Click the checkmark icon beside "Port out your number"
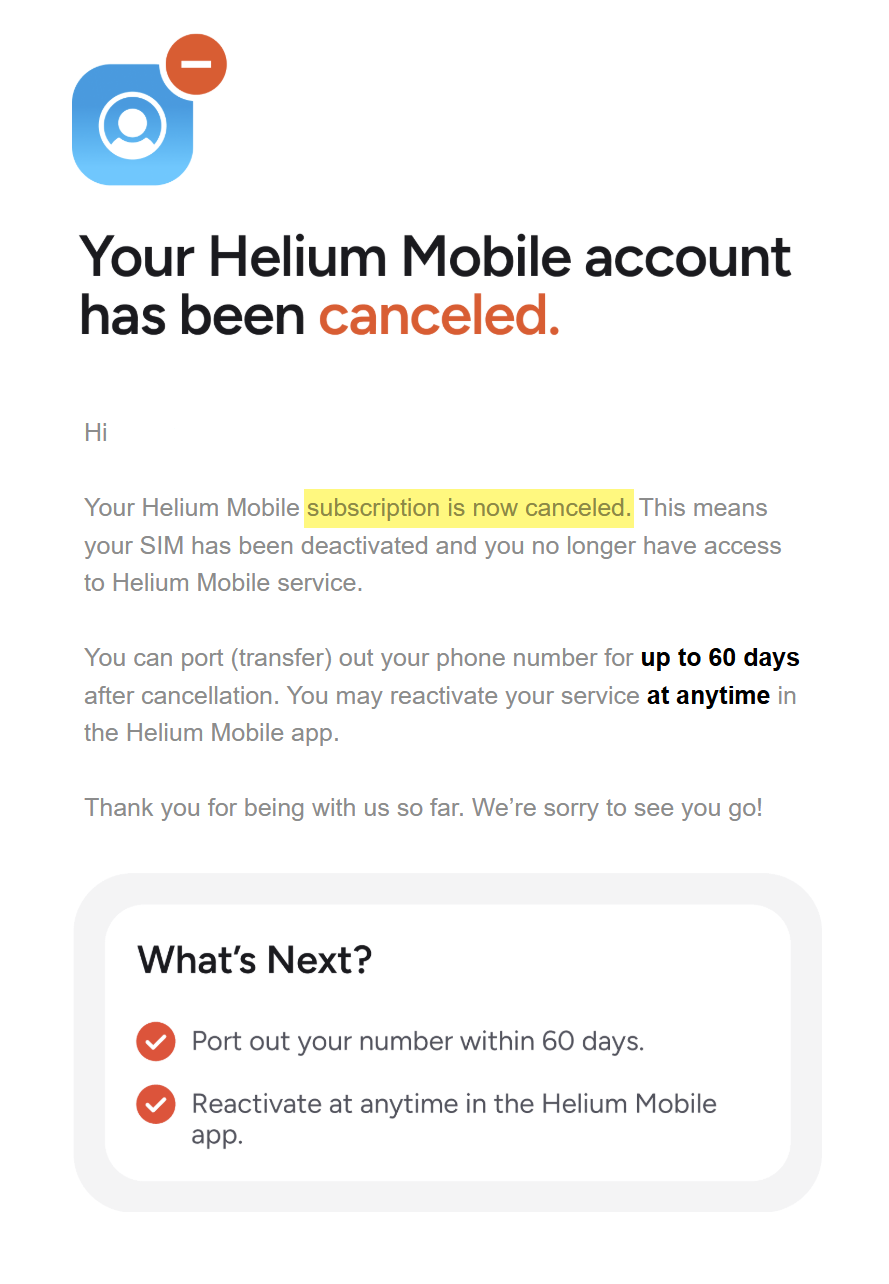This screenshot has height=1284, width=889. [x=155, y=1041]
